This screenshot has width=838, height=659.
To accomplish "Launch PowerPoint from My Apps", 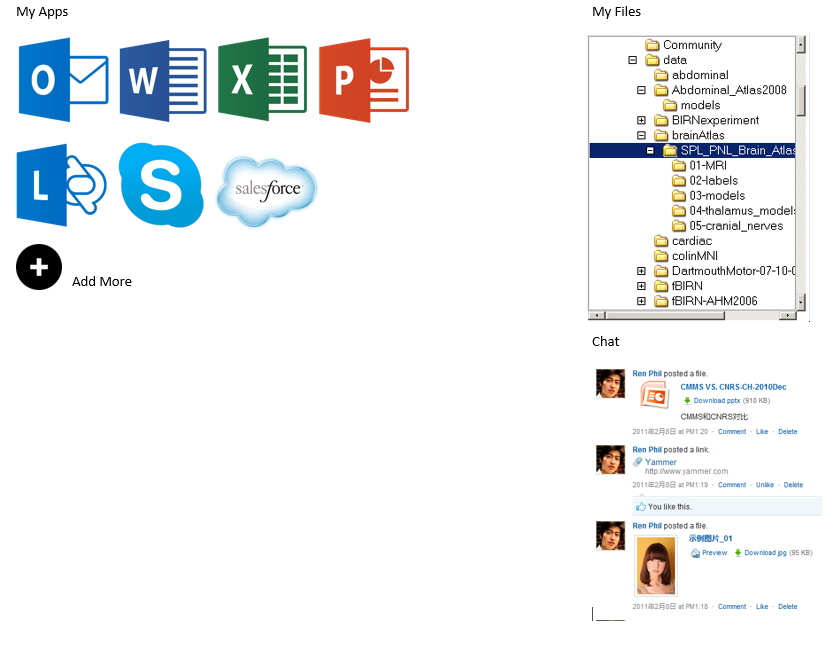I will (364, 80).
